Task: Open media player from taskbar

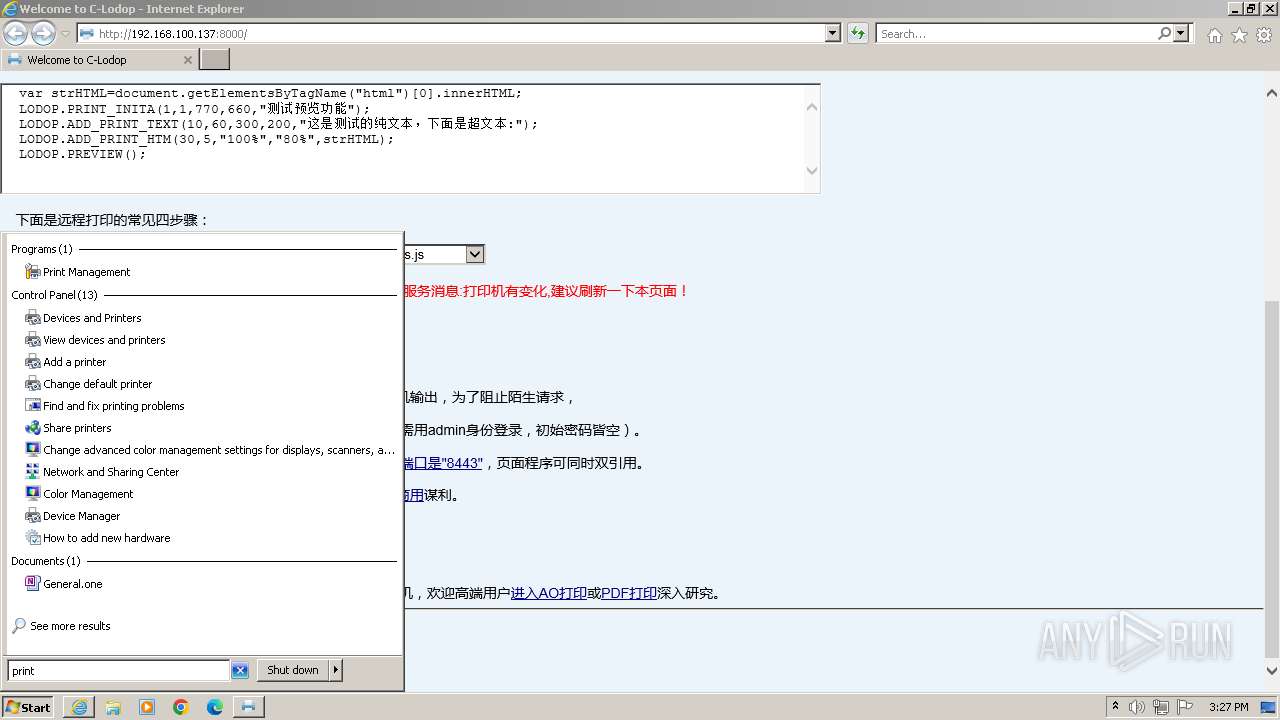Action: click(x=147, y=707)
